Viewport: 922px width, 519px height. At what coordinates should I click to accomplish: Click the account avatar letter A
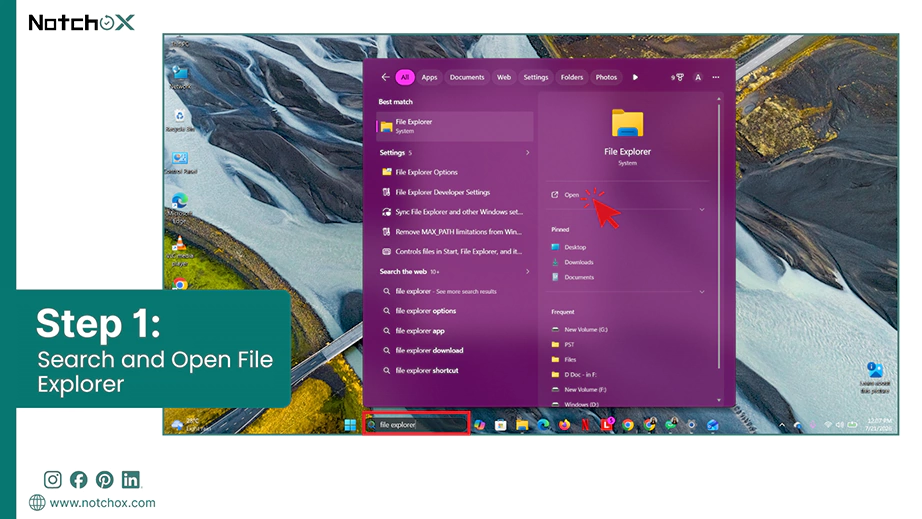698,77
